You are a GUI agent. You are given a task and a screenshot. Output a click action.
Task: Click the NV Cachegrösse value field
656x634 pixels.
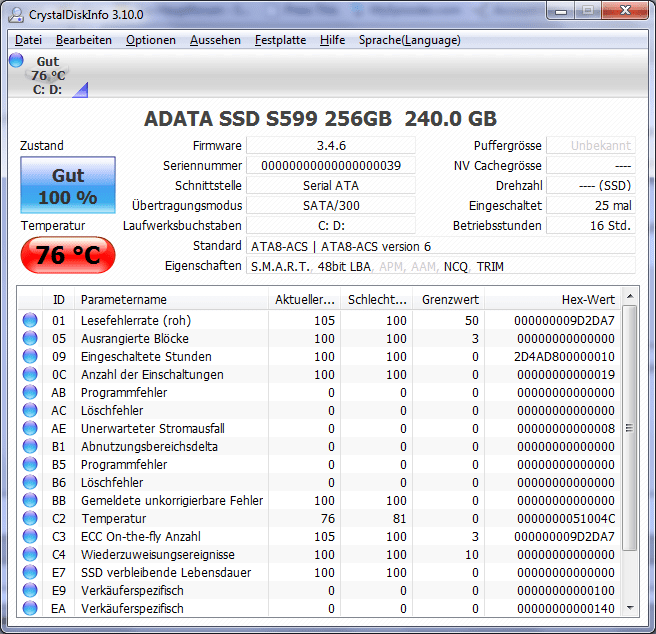pos(591,166)
